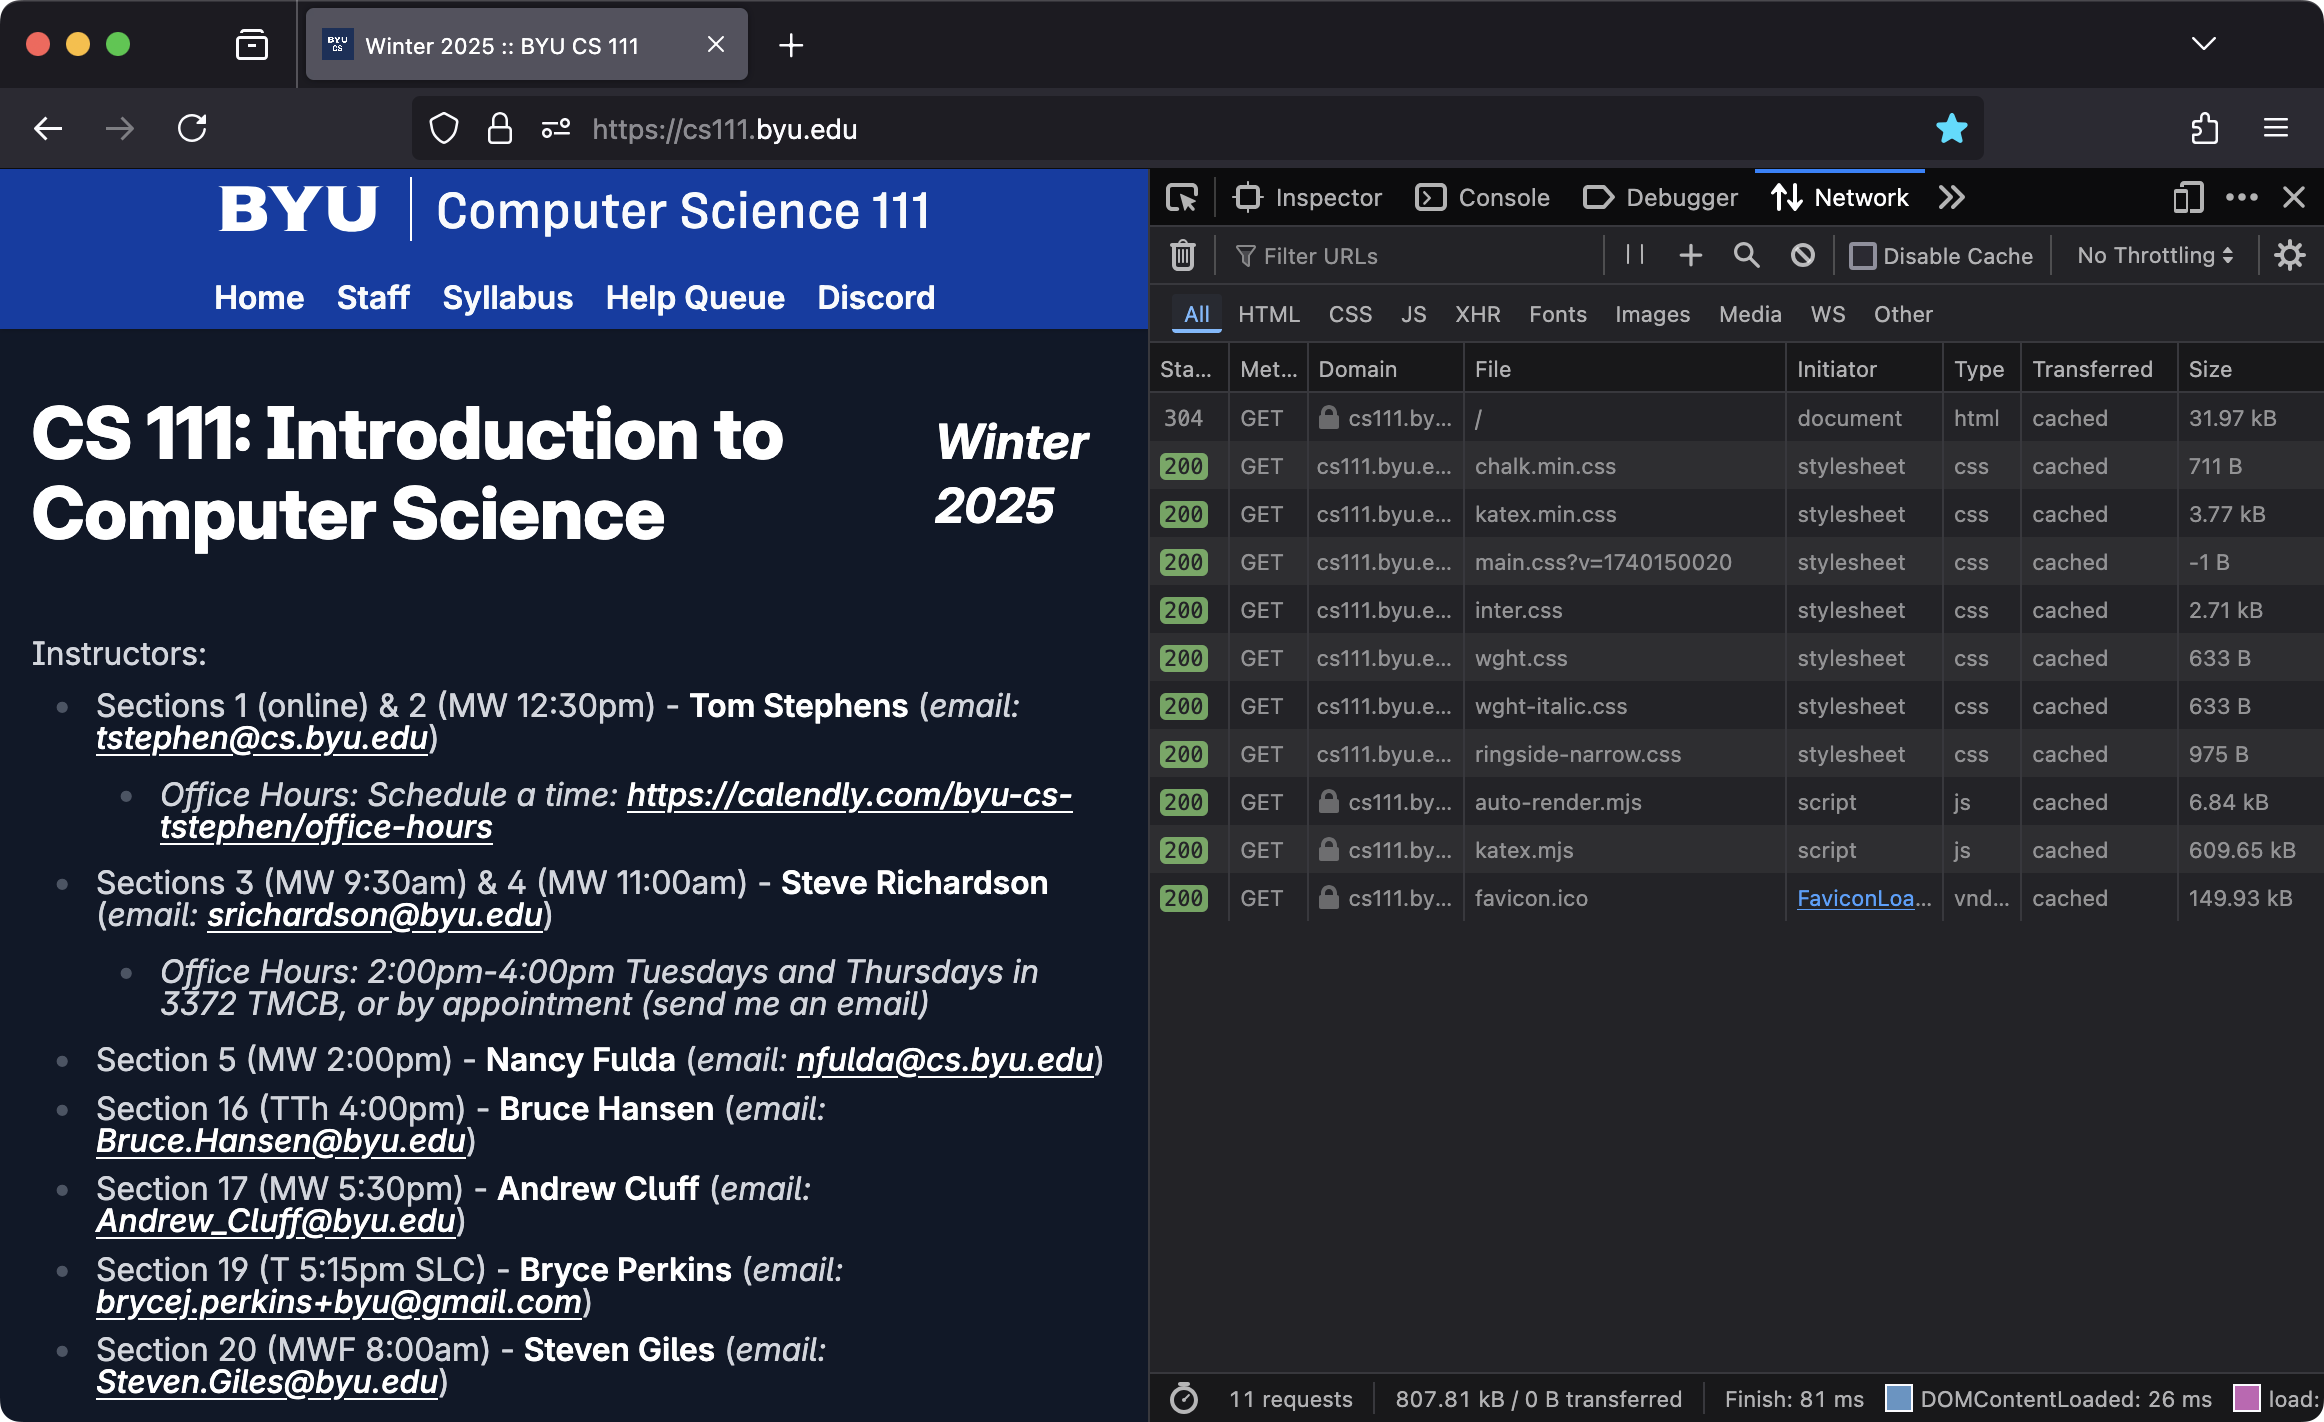Image resolution: width=2324 pixels, height=1422 pixels.
Task: Enter Responsive Design Mode
Action: pyautogui.click(x=2188, y=197)
